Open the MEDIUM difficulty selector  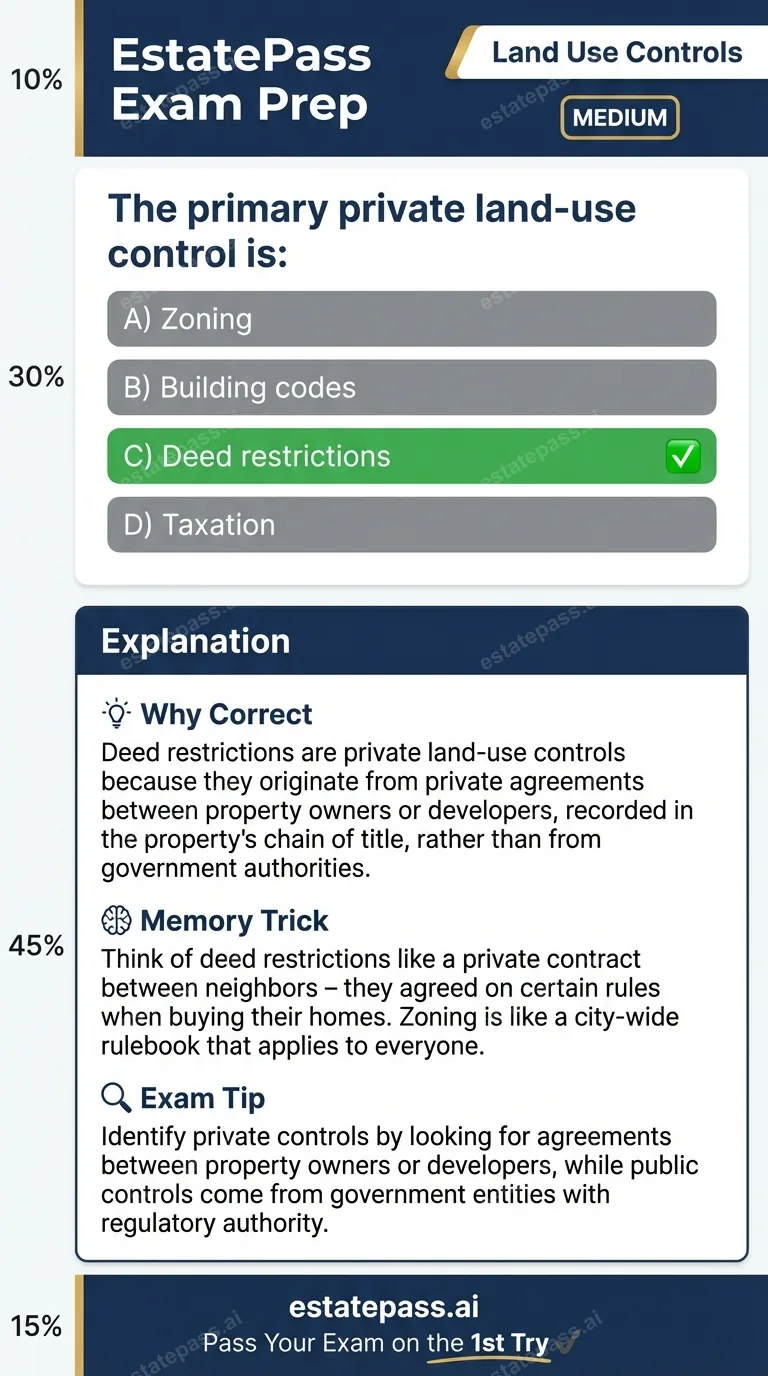tap(619, 117)
